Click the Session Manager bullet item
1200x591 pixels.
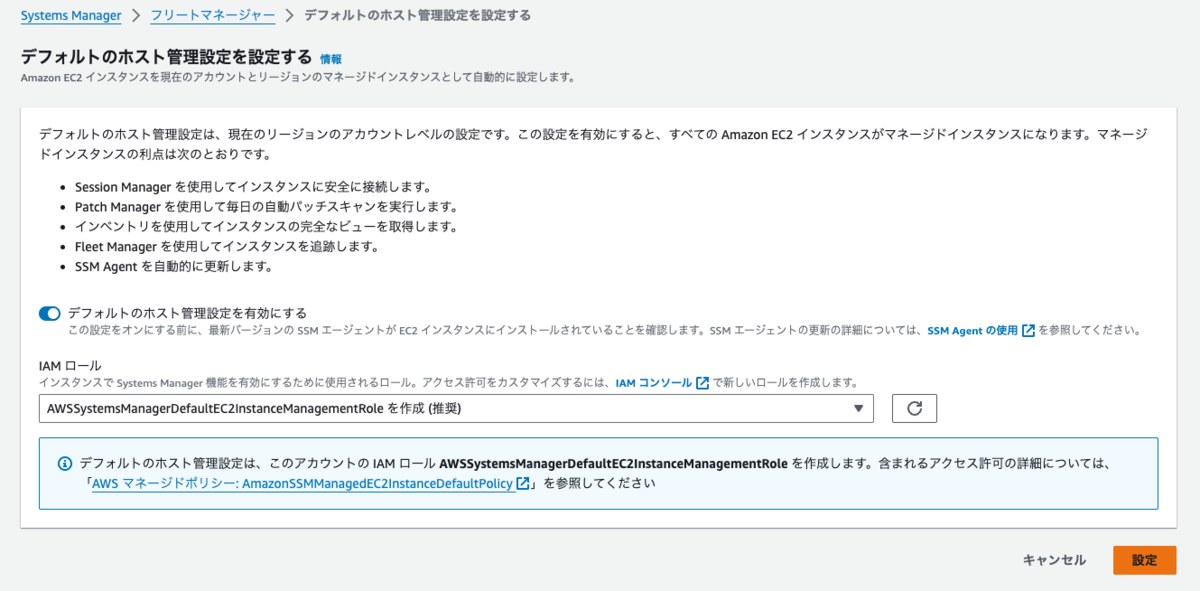pos(253,187)
